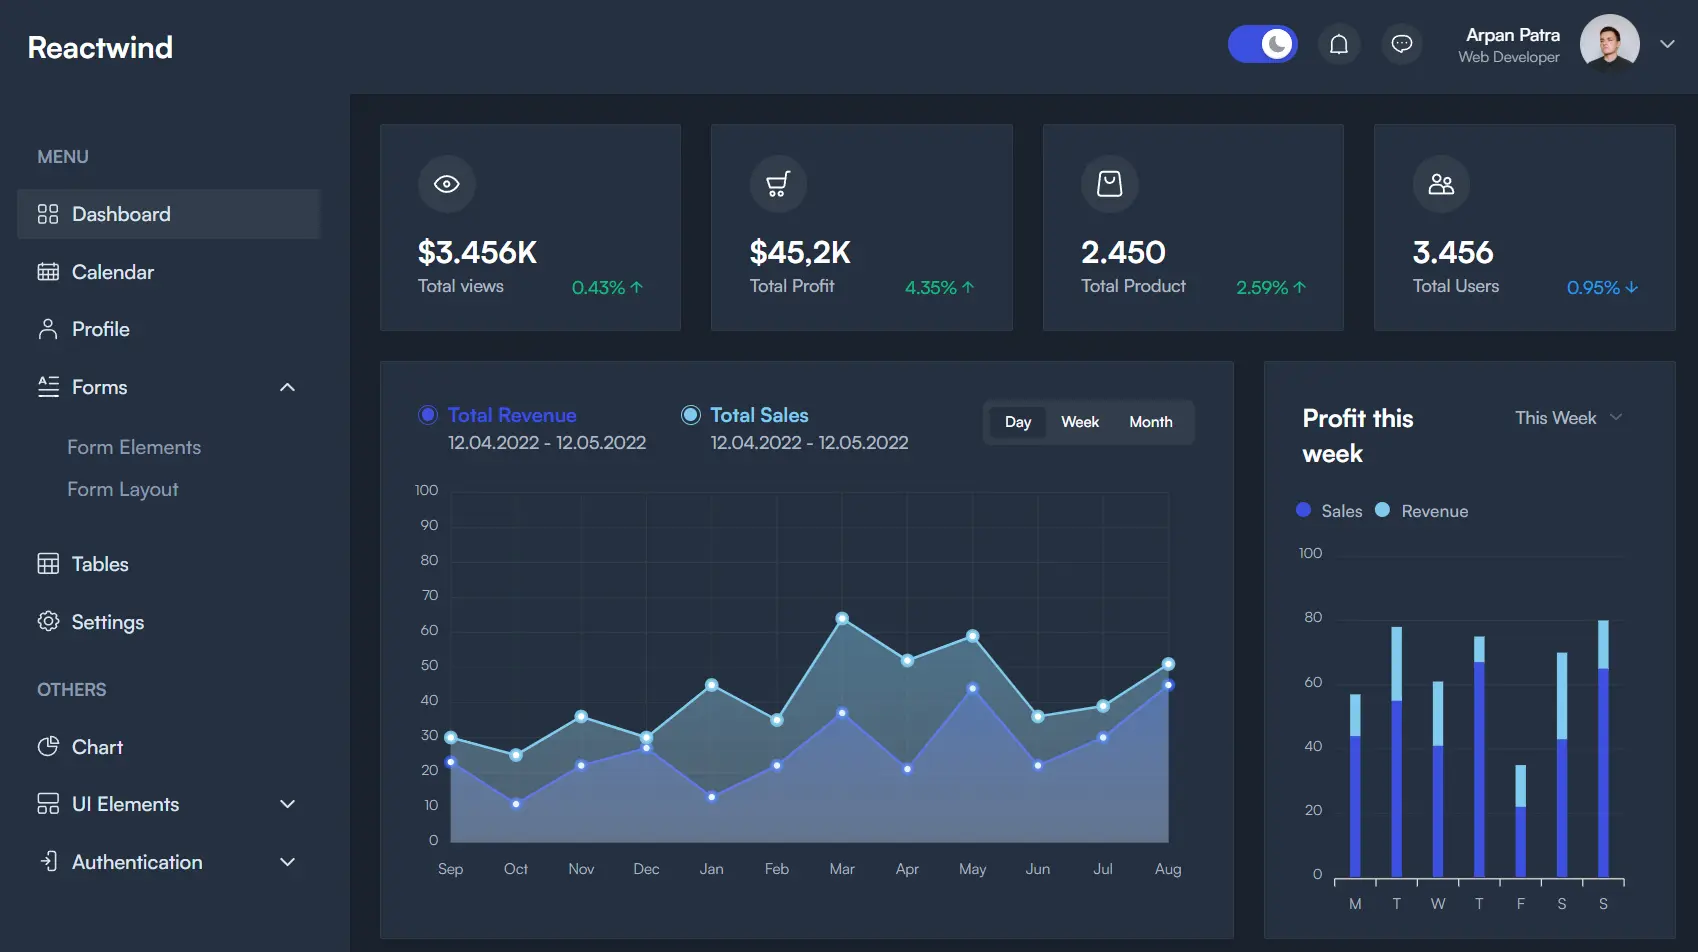1698x952 pixels.
Task: Click Arpan Patra's profile avatar
Action: pyautogui.click(x=1609, y=44)
